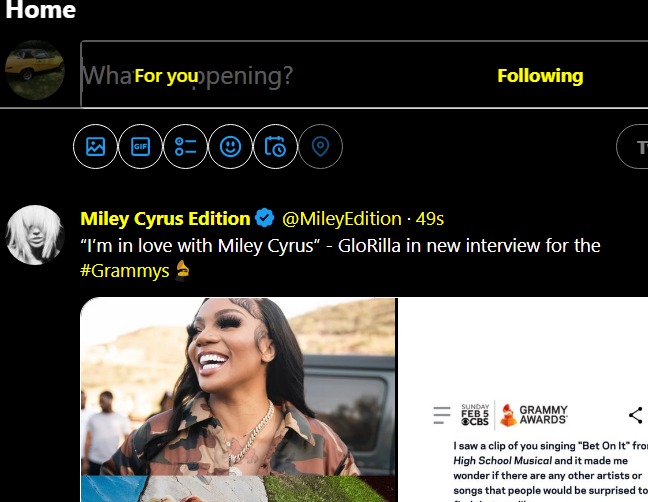Open the GloRilla photo in the tweet
This screenshot has height=502, width=648.
click(x=238, y=386)
